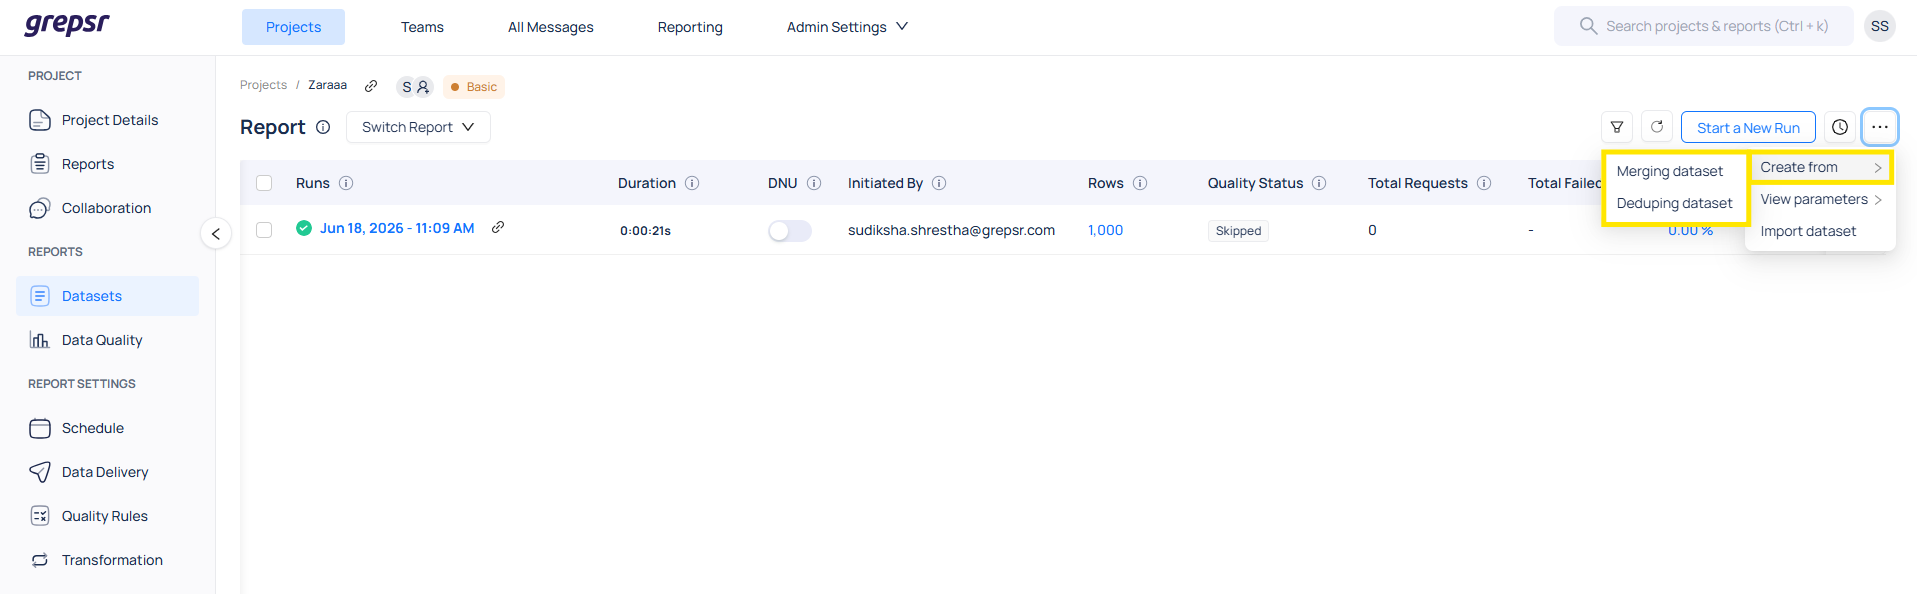Choose Import dataset menu option
This screenshot has width=1917, height=594.
point(1808,231)
